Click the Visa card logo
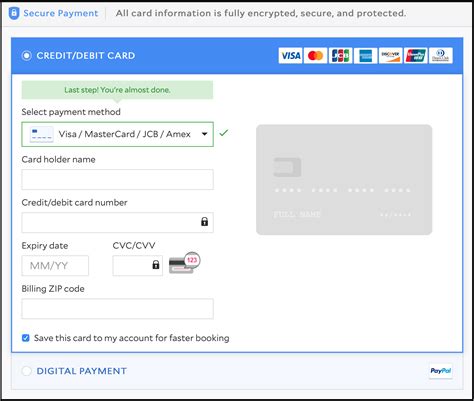Image resolution: width=474 pixels, height=401 pixels. (x=290, y=55)
